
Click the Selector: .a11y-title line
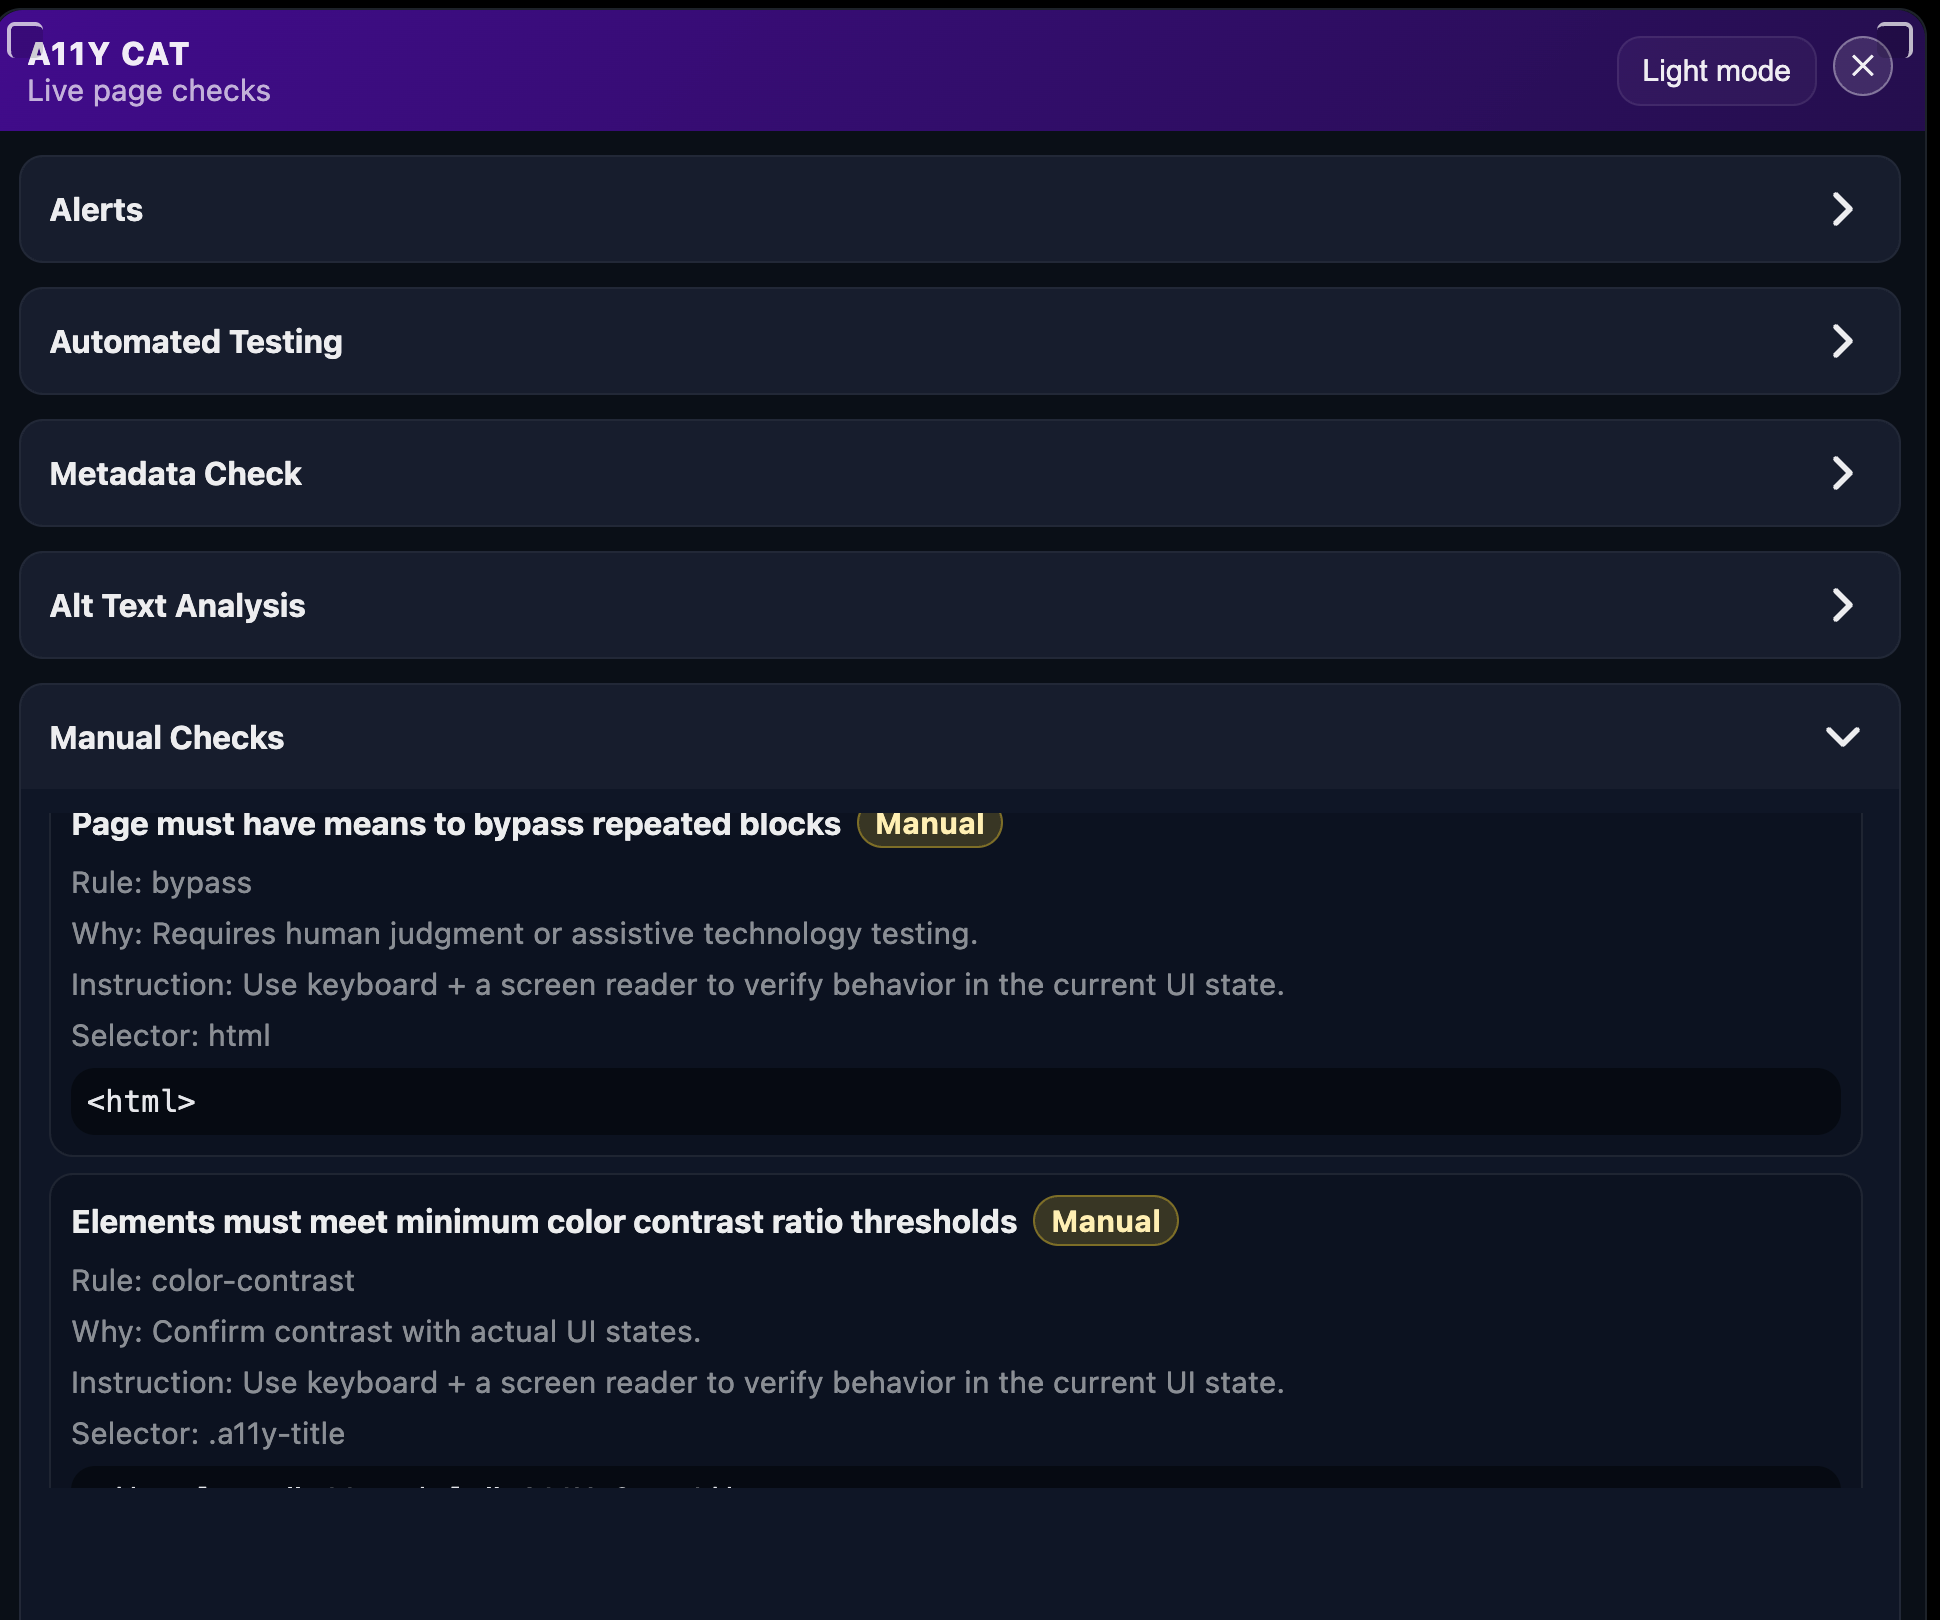pos(208,1434)
